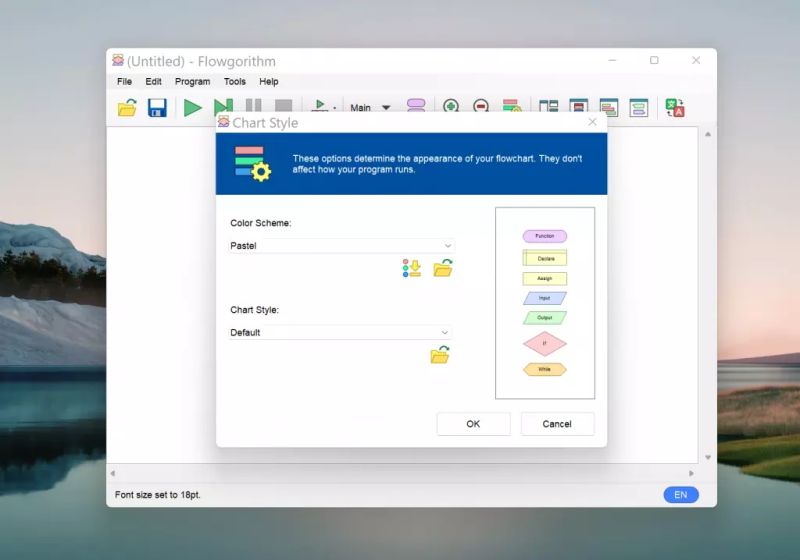This screenshot has height=560, width=800.
Task: Click the Flowgorithm title bar app icon
Action: coord(118,60)
